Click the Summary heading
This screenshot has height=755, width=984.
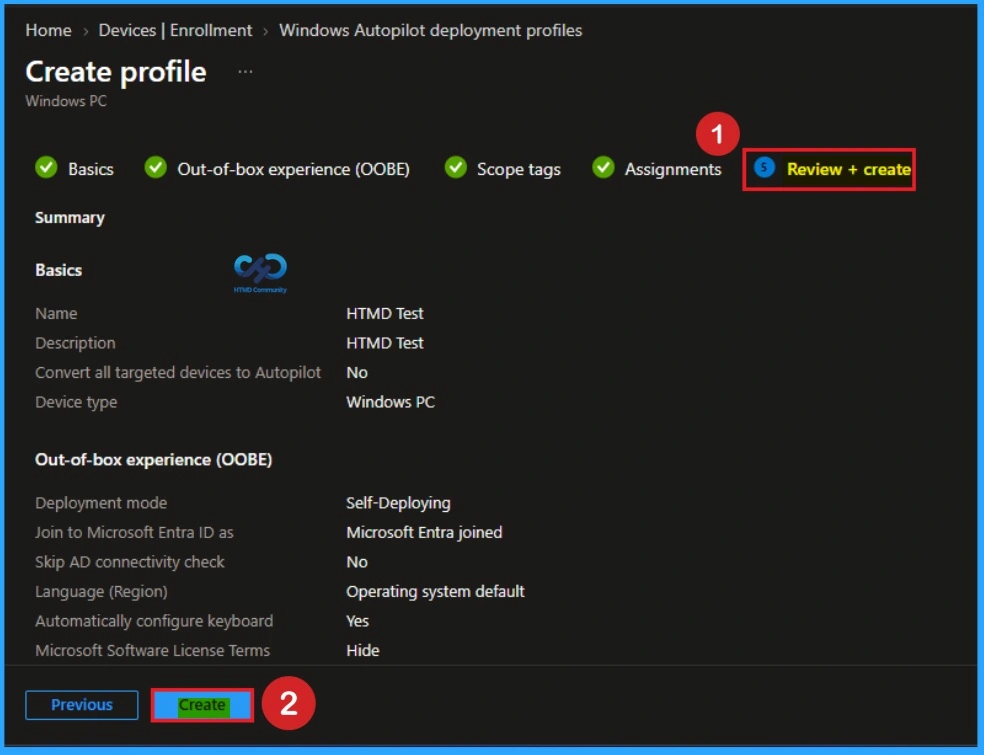pyautogui.click(x=70, y=218)
